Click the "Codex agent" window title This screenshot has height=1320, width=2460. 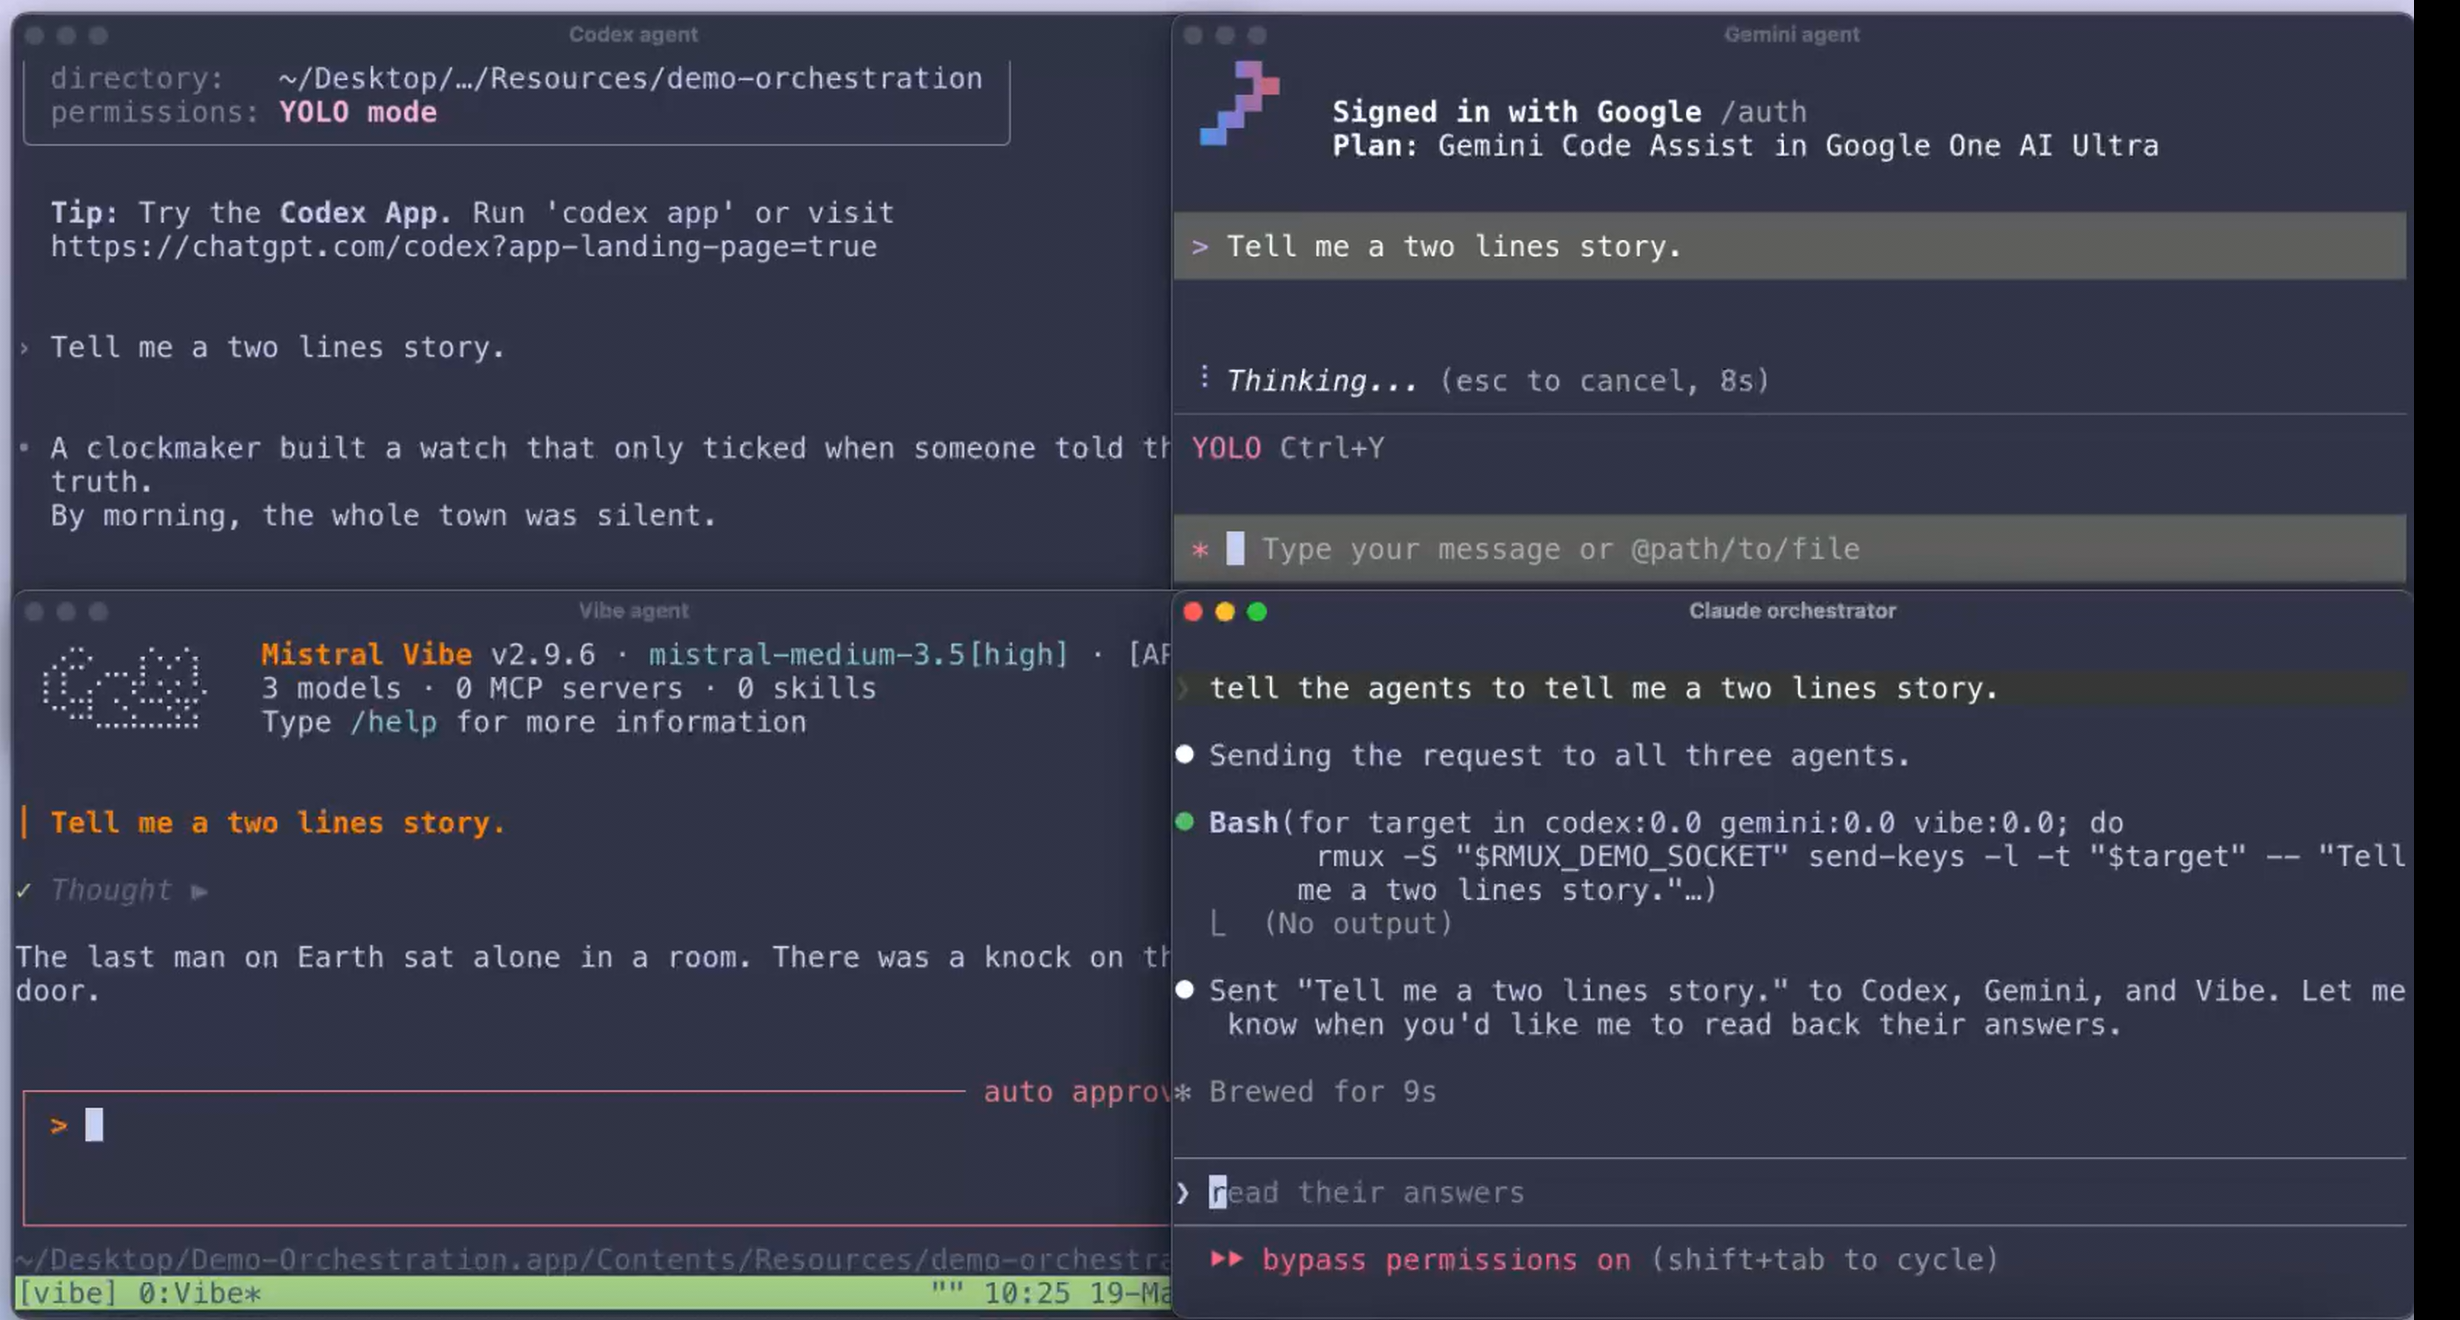tap(633, 34)
